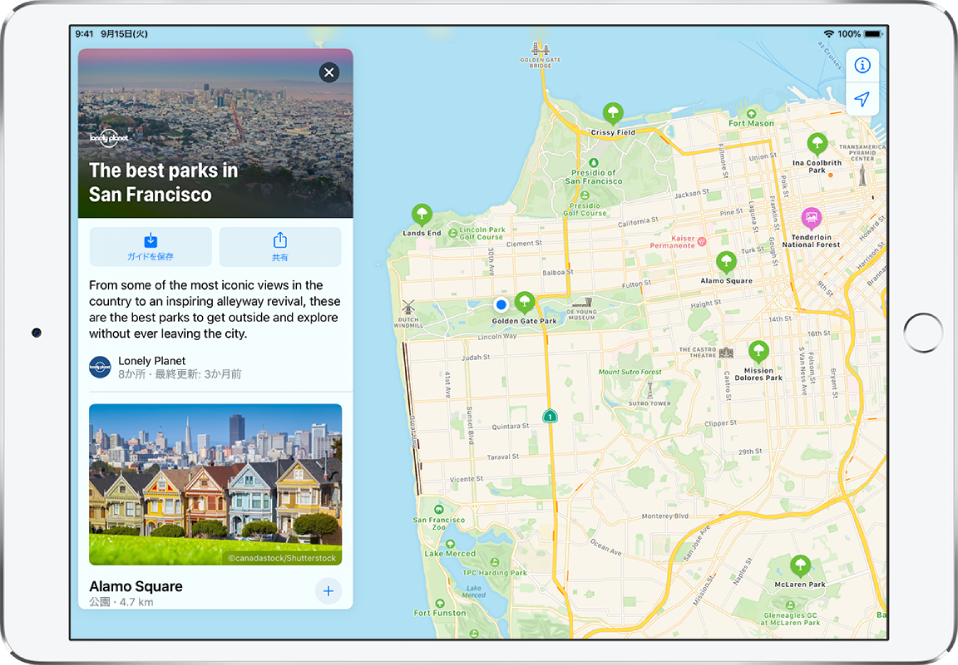Viewport: 958px width, 665px height.
Task: Tap the Highway 1 route shield
Action: click(x=550, y=416)
